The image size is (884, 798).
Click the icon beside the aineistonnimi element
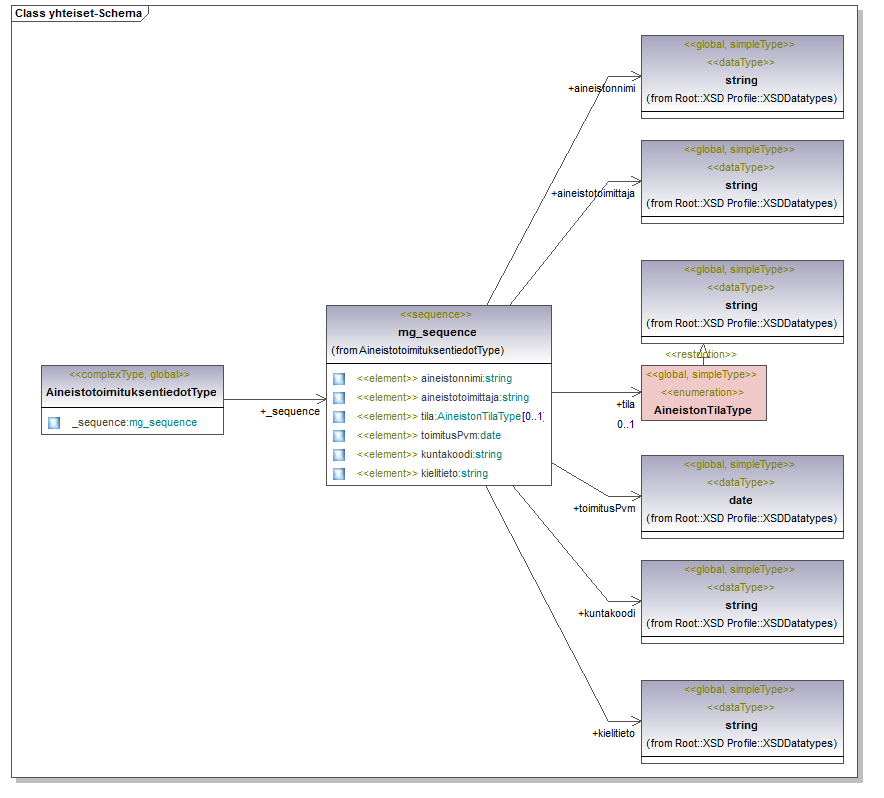point(339,379)
